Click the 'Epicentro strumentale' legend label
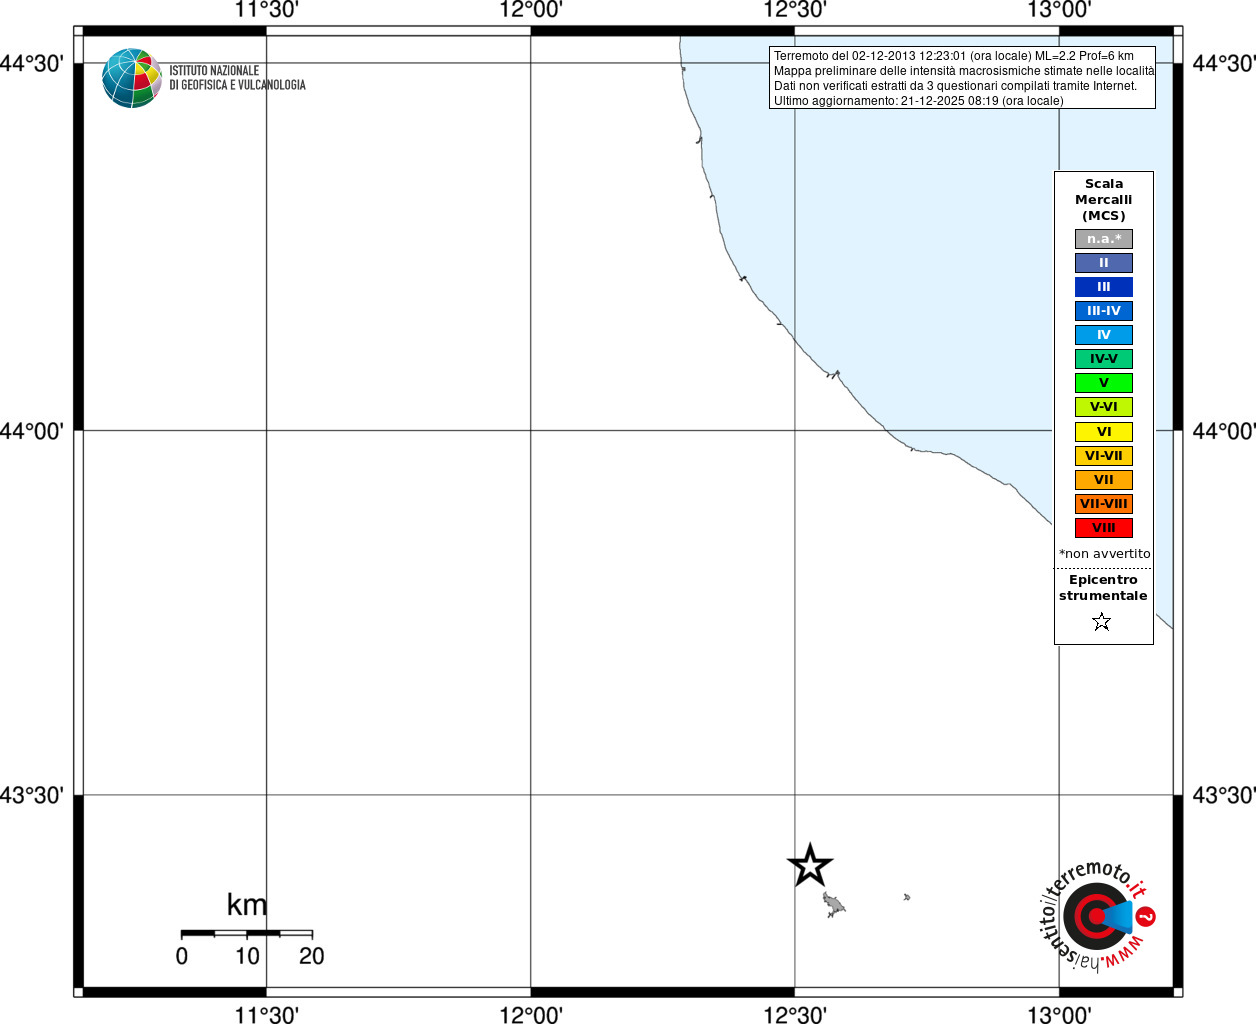This screenshot has height=1024, width=1256. point(1103,588)
